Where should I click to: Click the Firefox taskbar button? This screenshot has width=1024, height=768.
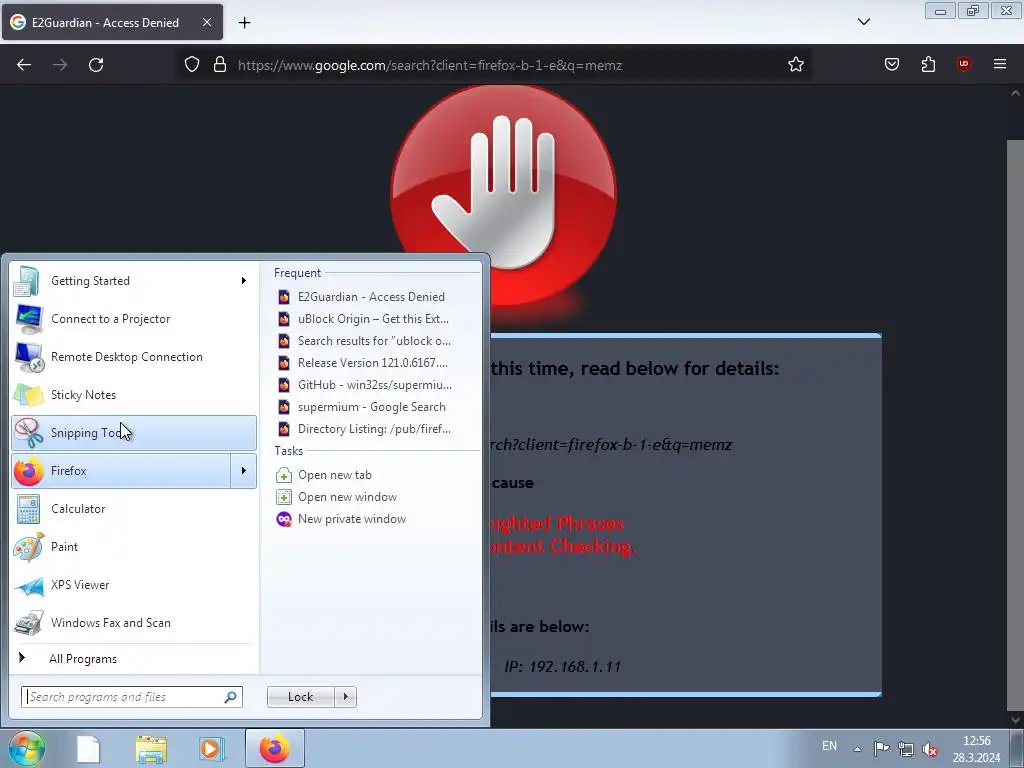274,748
